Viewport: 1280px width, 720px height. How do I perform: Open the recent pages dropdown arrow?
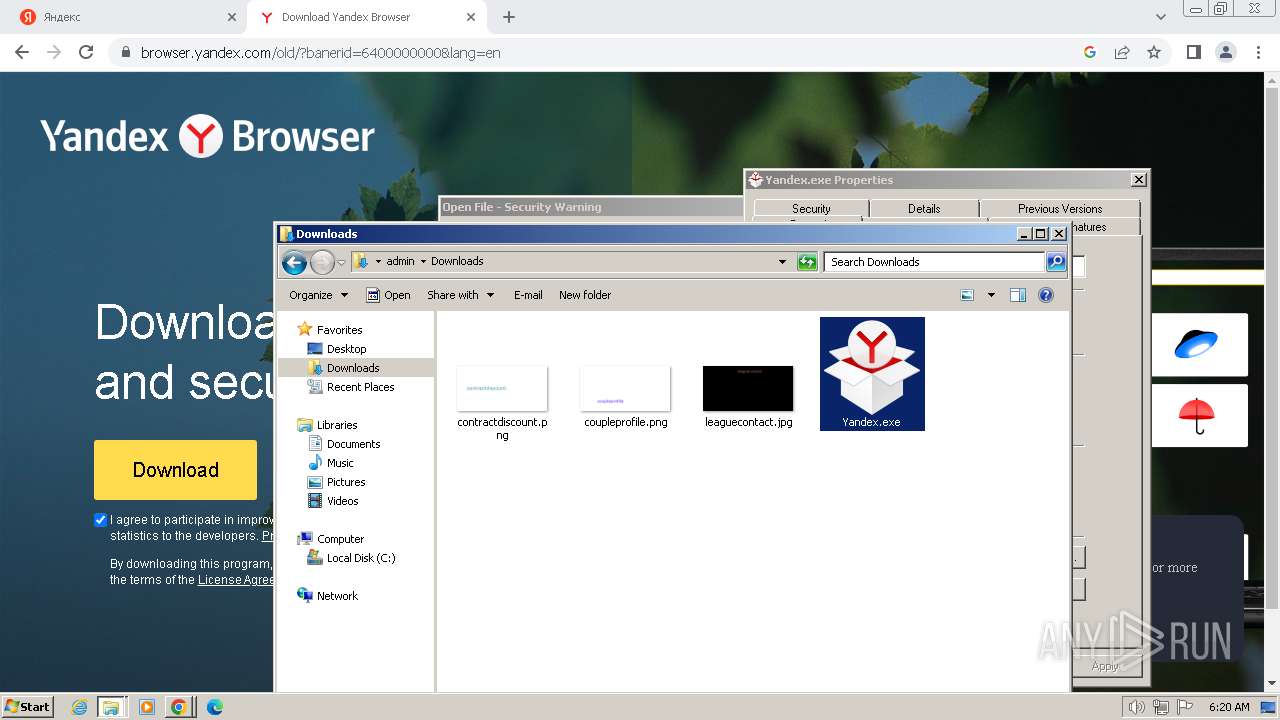click(x=341, y=263)
